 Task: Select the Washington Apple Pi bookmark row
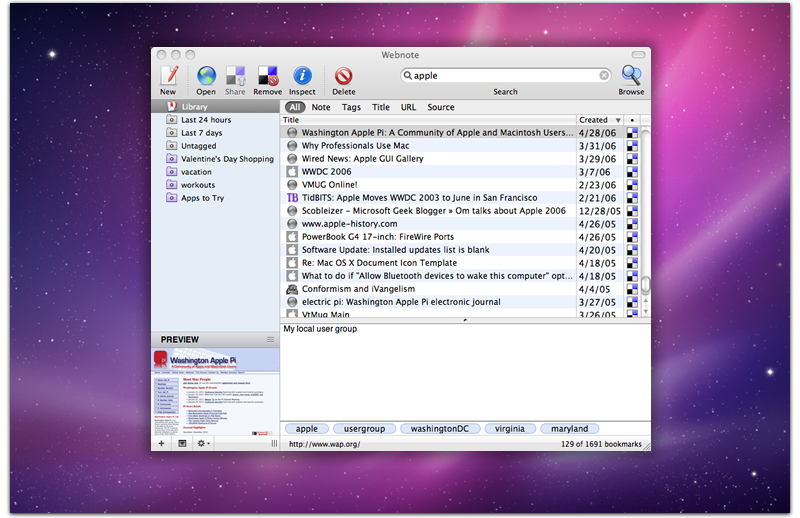pyautogui.click(x=460, y=133)
